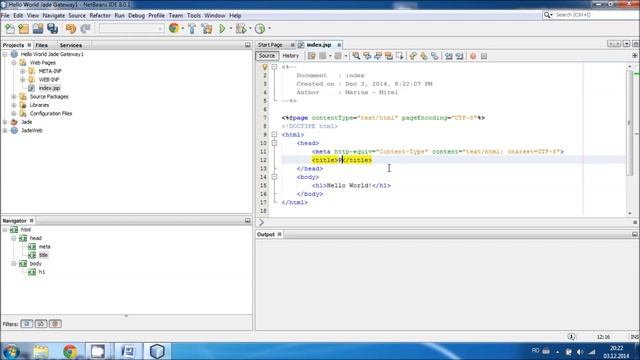Click the Profile Project clock icon
This screenshot has width=640, height=360.
coord(260,29)
